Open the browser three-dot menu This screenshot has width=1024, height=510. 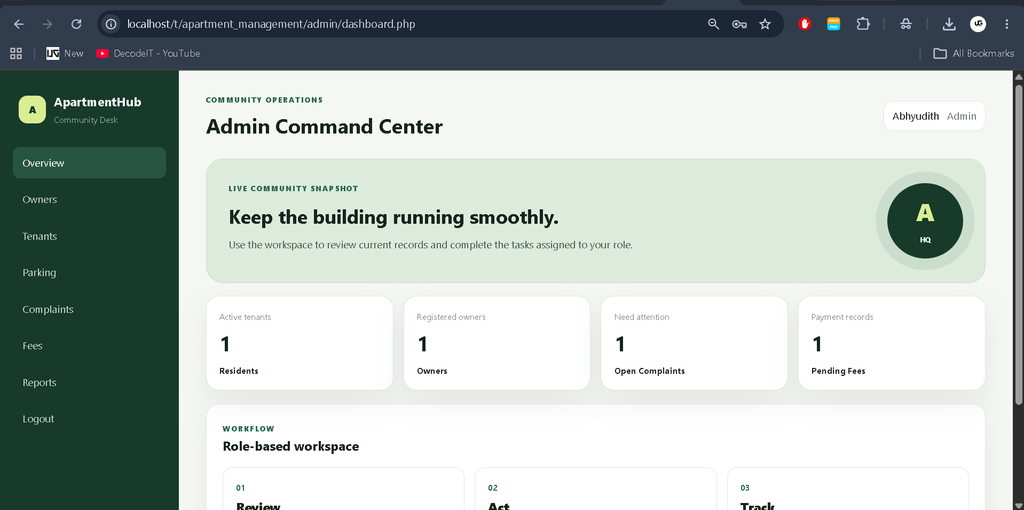(x=1006, y=24)
